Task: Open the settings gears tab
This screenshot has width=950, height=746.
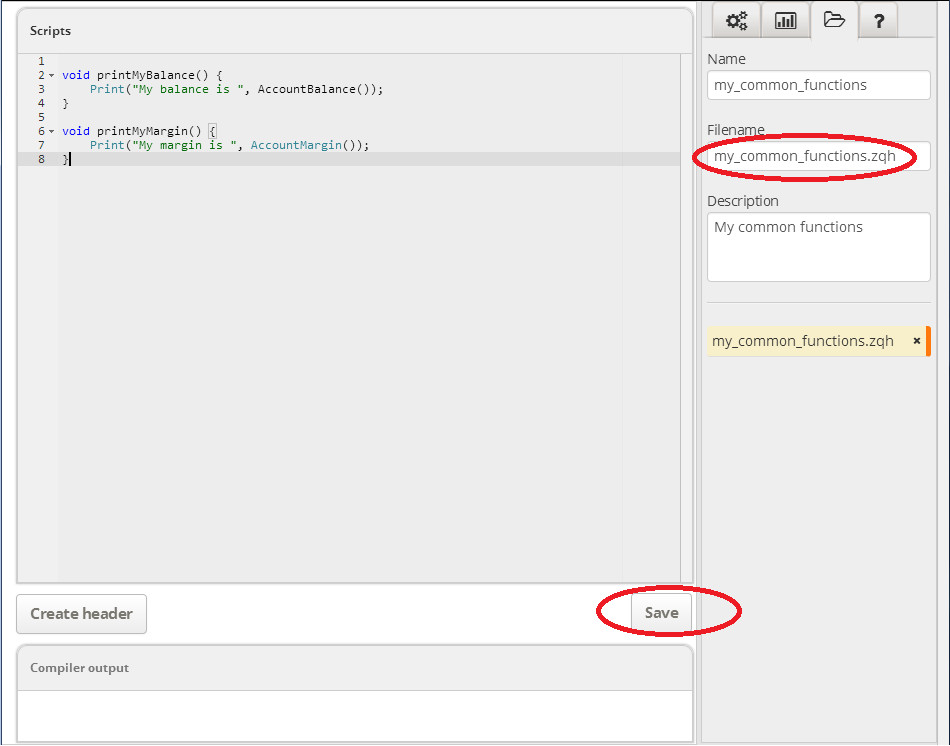Action: click(737, 20)
